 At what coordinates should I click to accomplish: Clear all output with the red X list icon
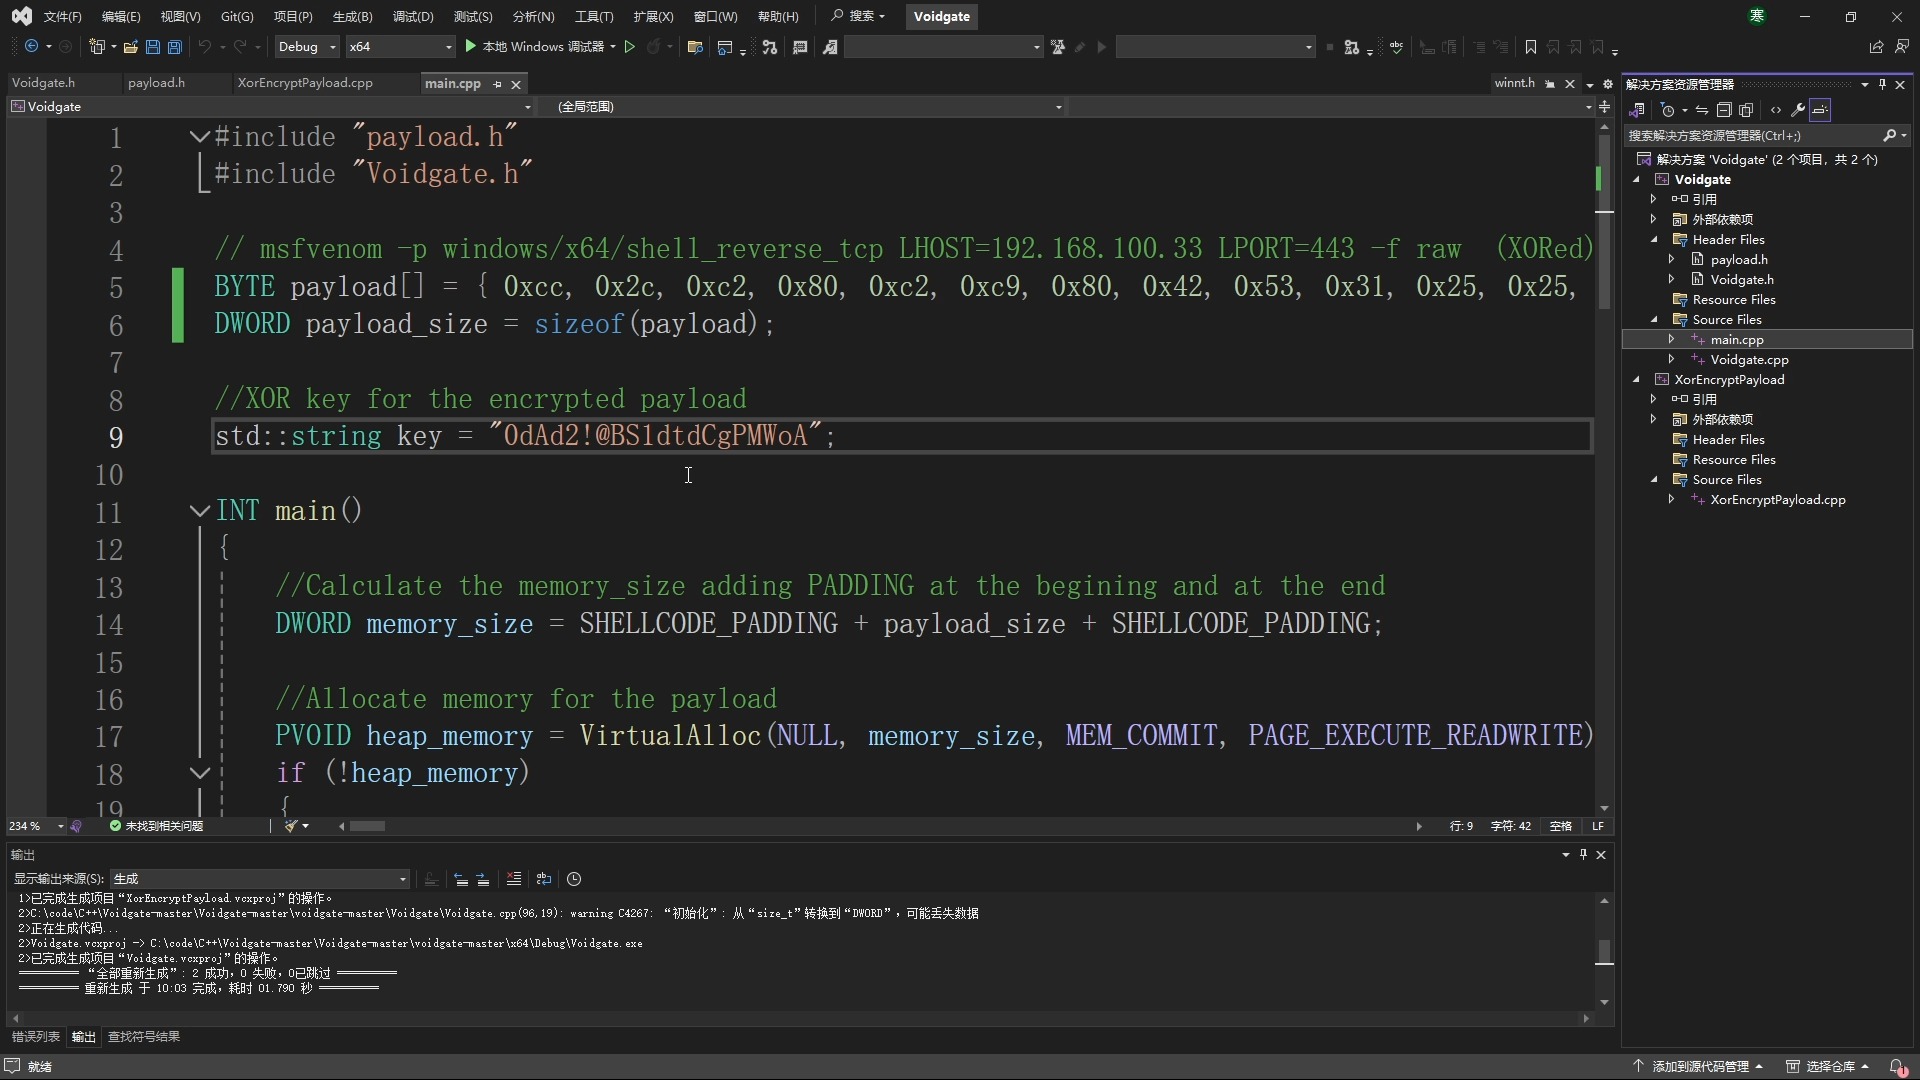pos(513,879)
